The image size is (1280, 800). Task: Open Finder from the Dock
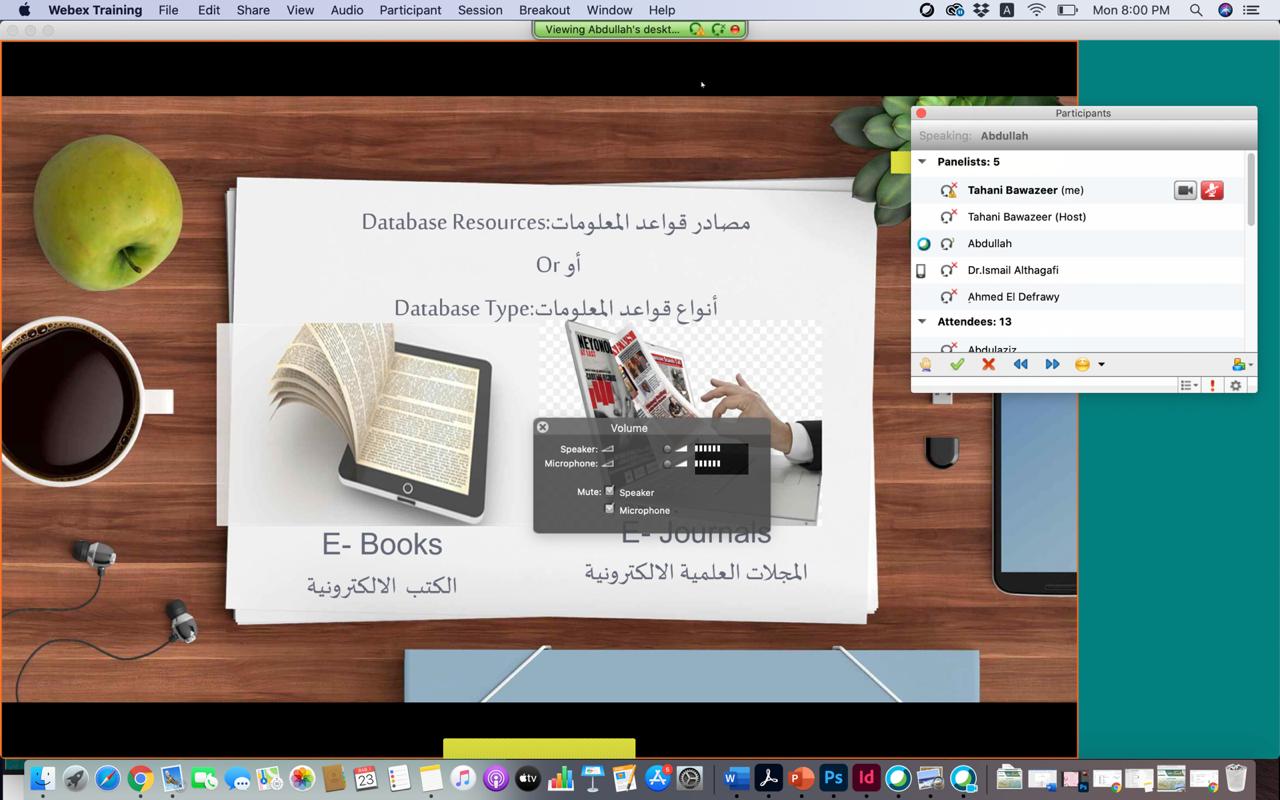tap(43, 778)
